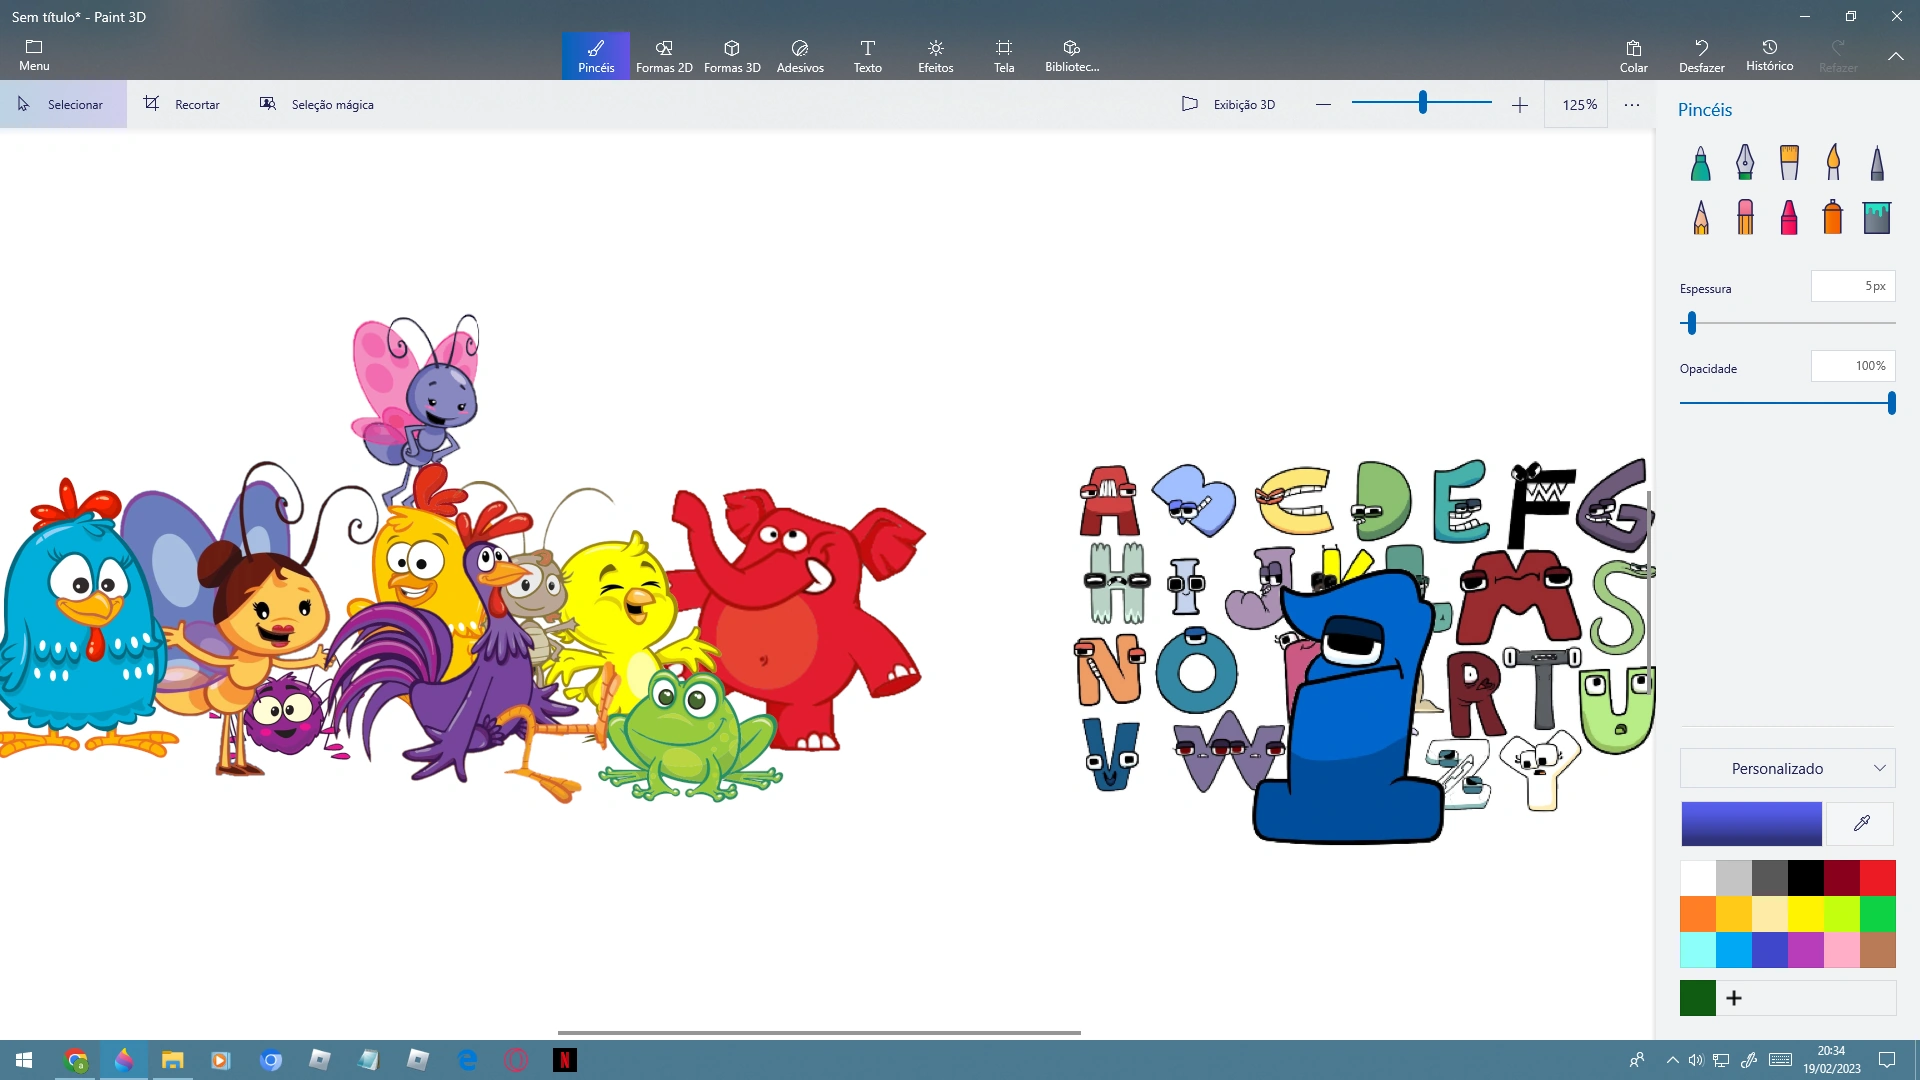Activate the Selecionar tool
1920x1080 pixels.
click(62, 104)
